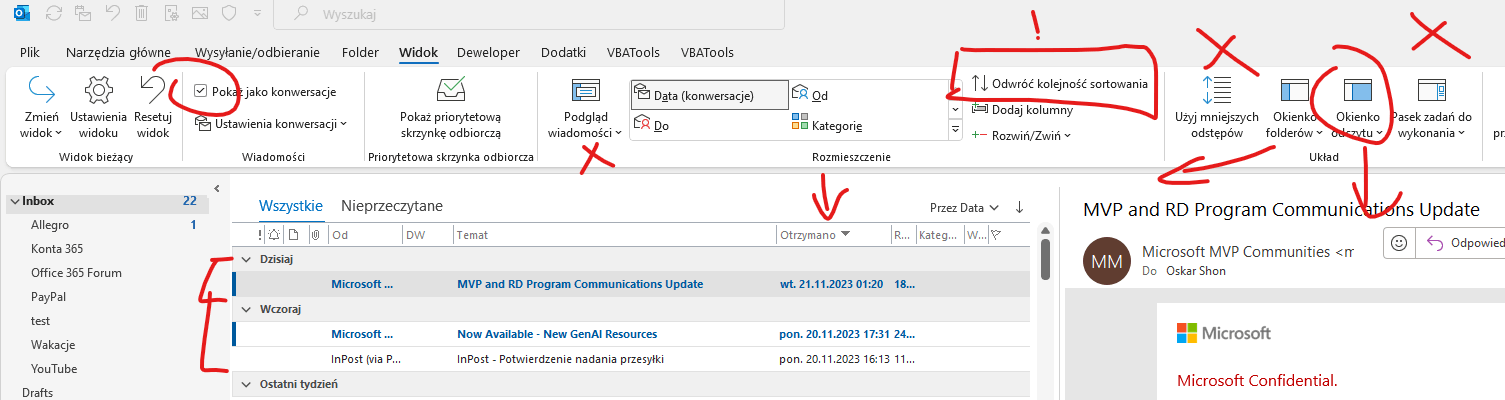Click the Wyszukaj search box
The width and height of the screenshot is (1505, 400).
click(528, 15)
